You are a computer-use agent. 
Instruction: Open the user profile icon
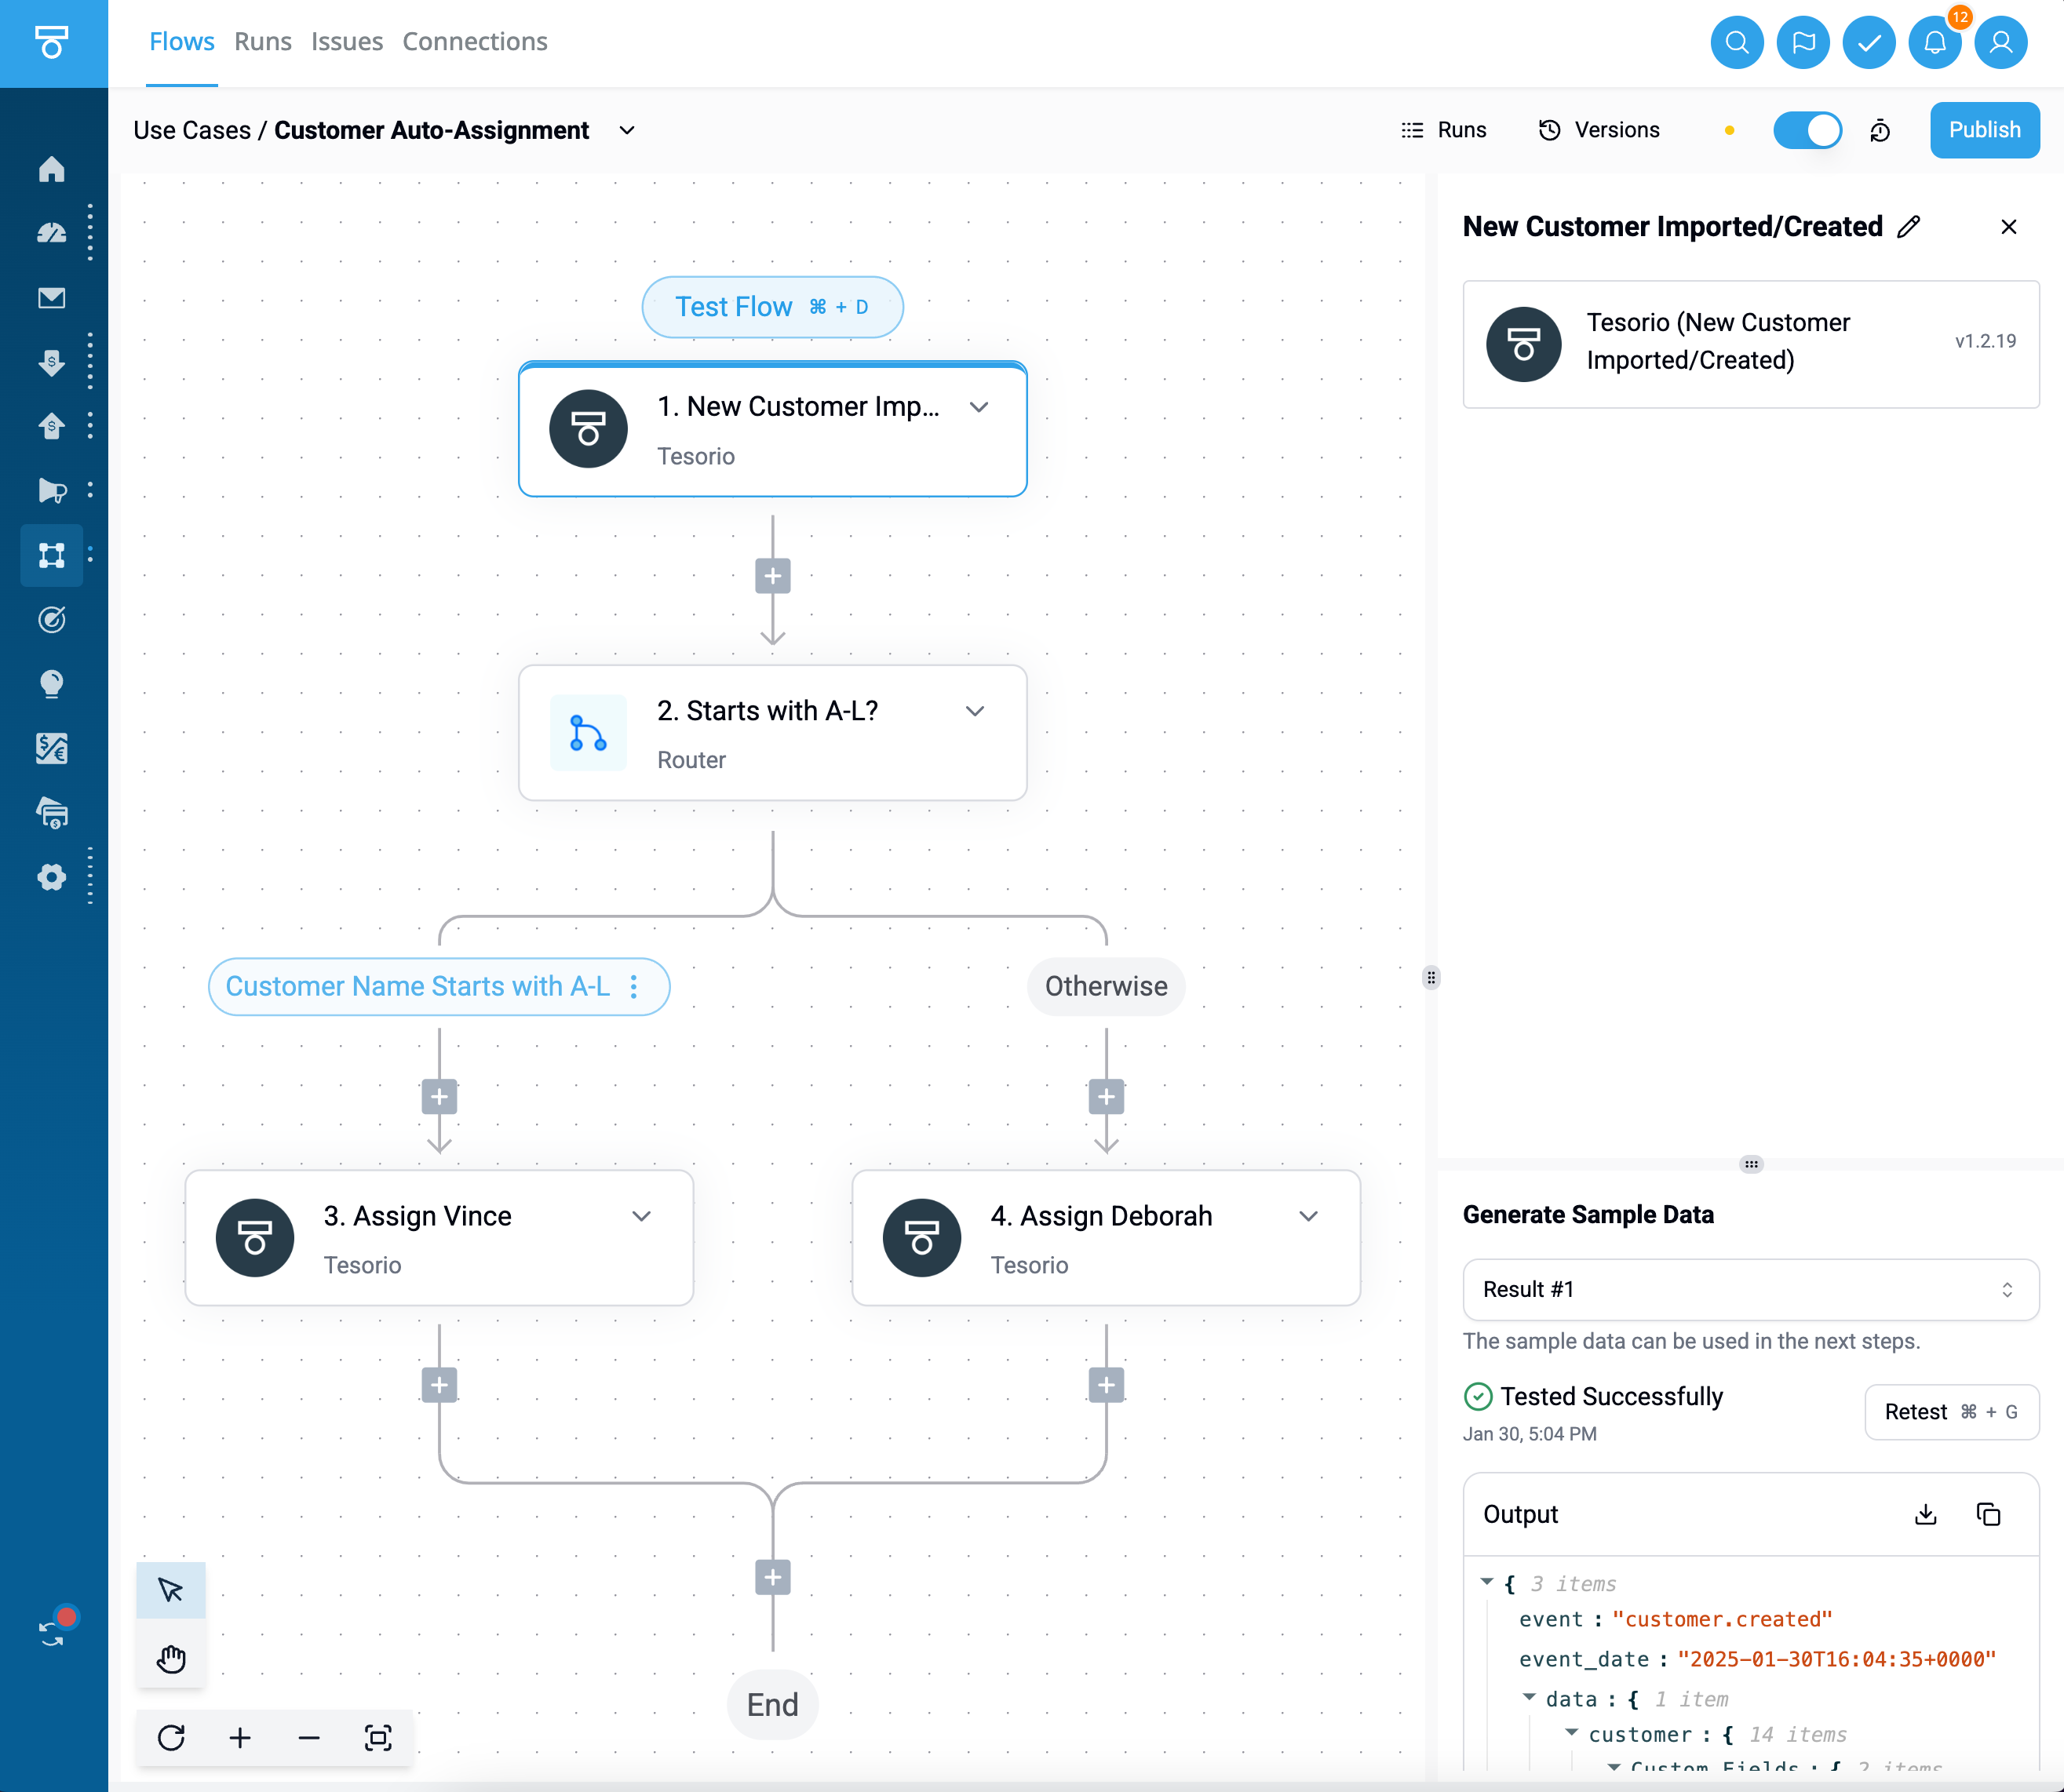2001,42
